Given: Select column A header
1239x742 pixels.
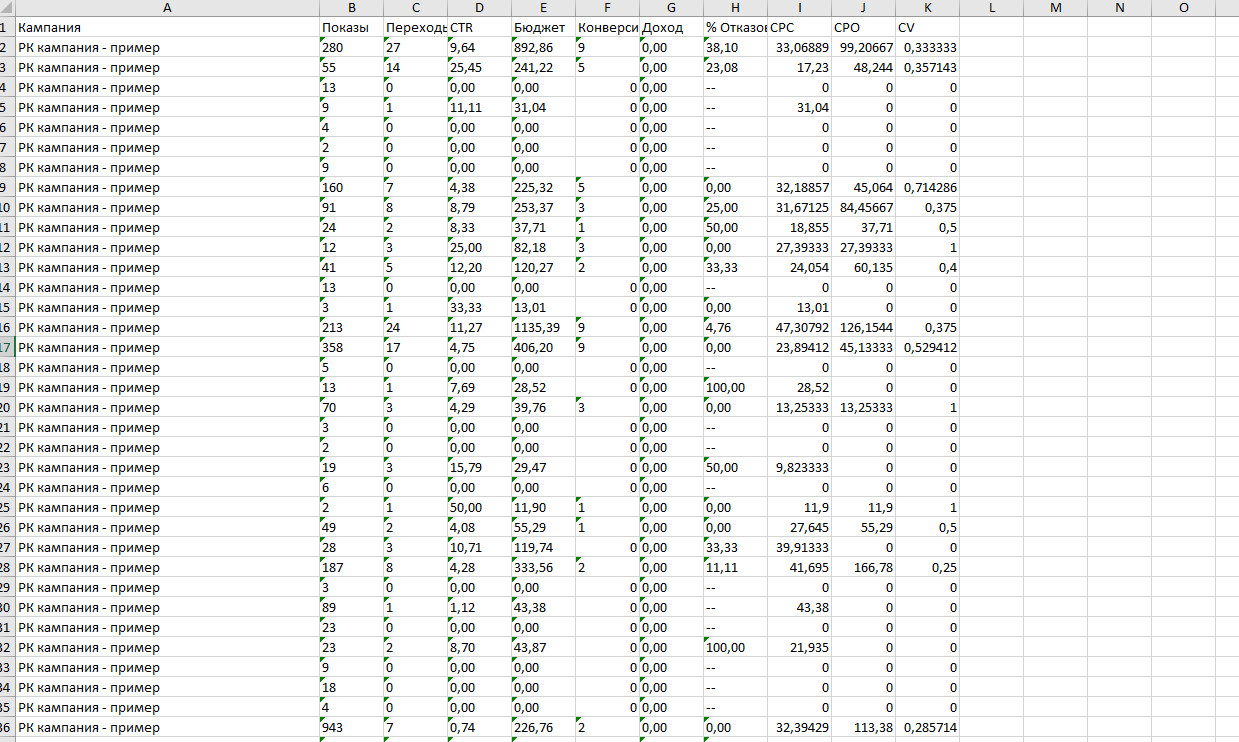Looking at the screenshot, I should (166, 8).
